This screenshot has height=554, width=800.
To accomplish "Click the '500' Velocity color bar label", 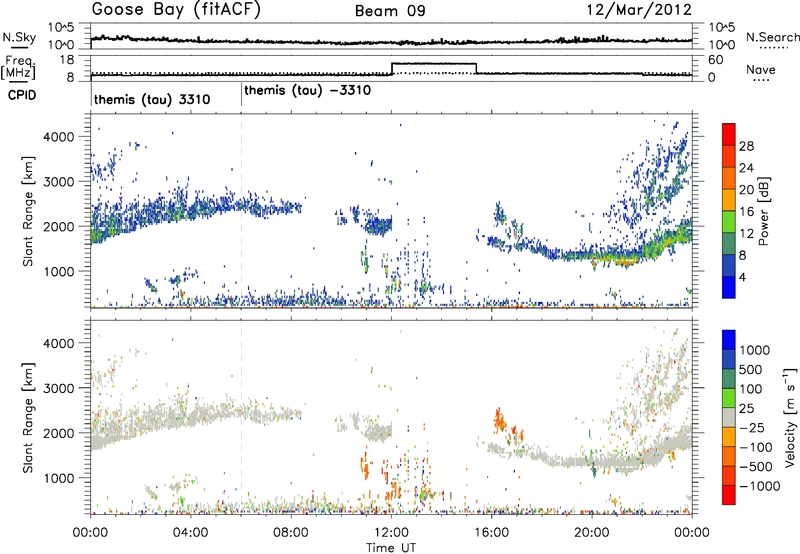I will 751,369.
